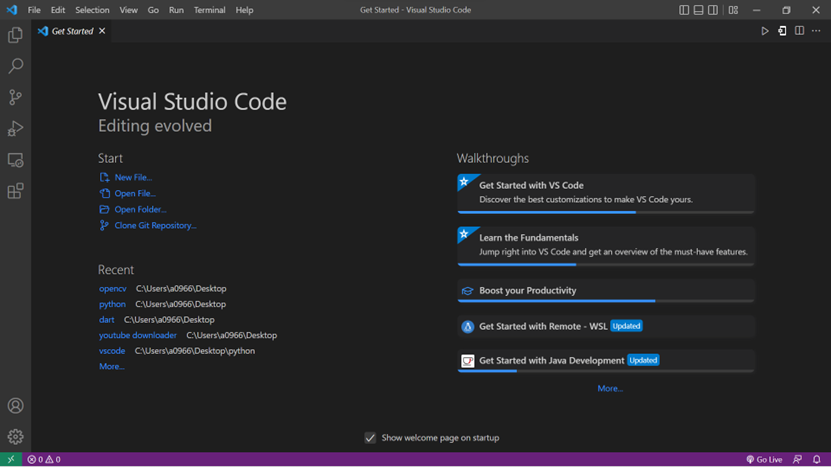The height and width of the screenshot is (467, 831).
Task: Split the editor to the right
Action: click(799, 31)
